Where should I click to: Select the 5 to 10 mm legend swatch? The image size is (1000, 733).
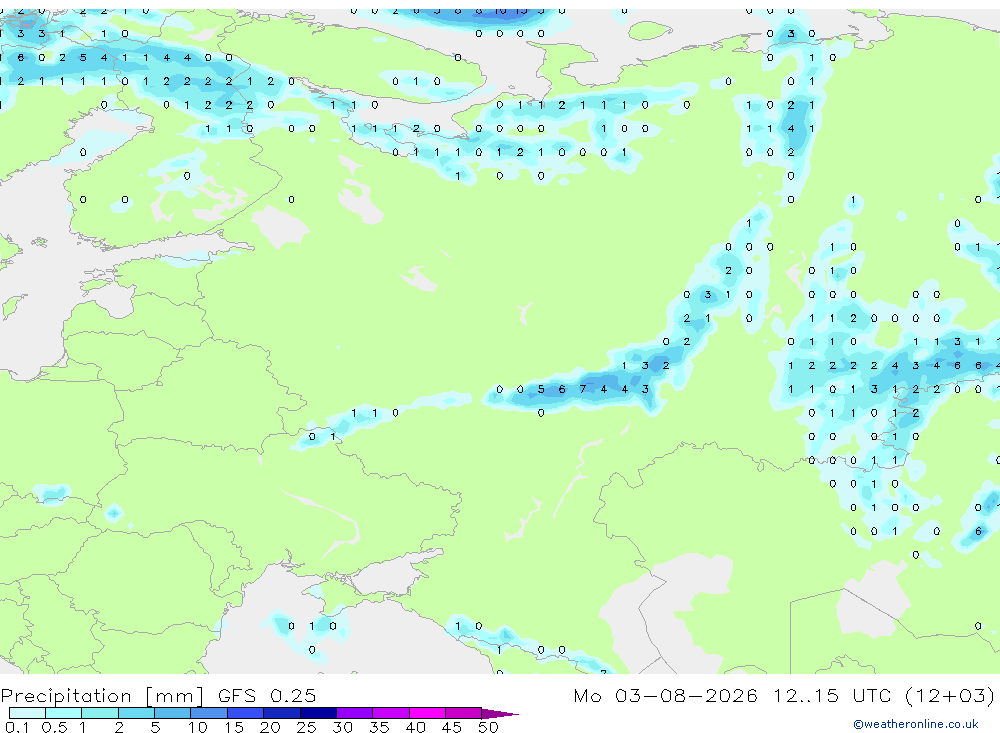point(173,713)
